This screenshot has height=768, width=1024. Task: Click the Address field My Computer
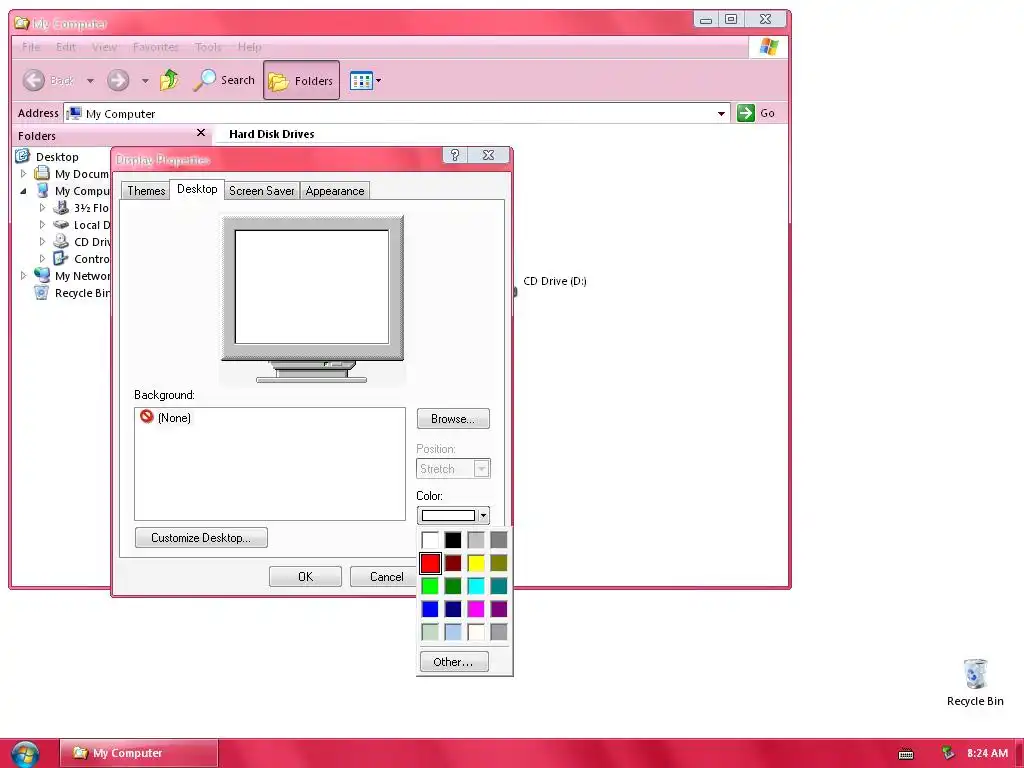point(396,114)
